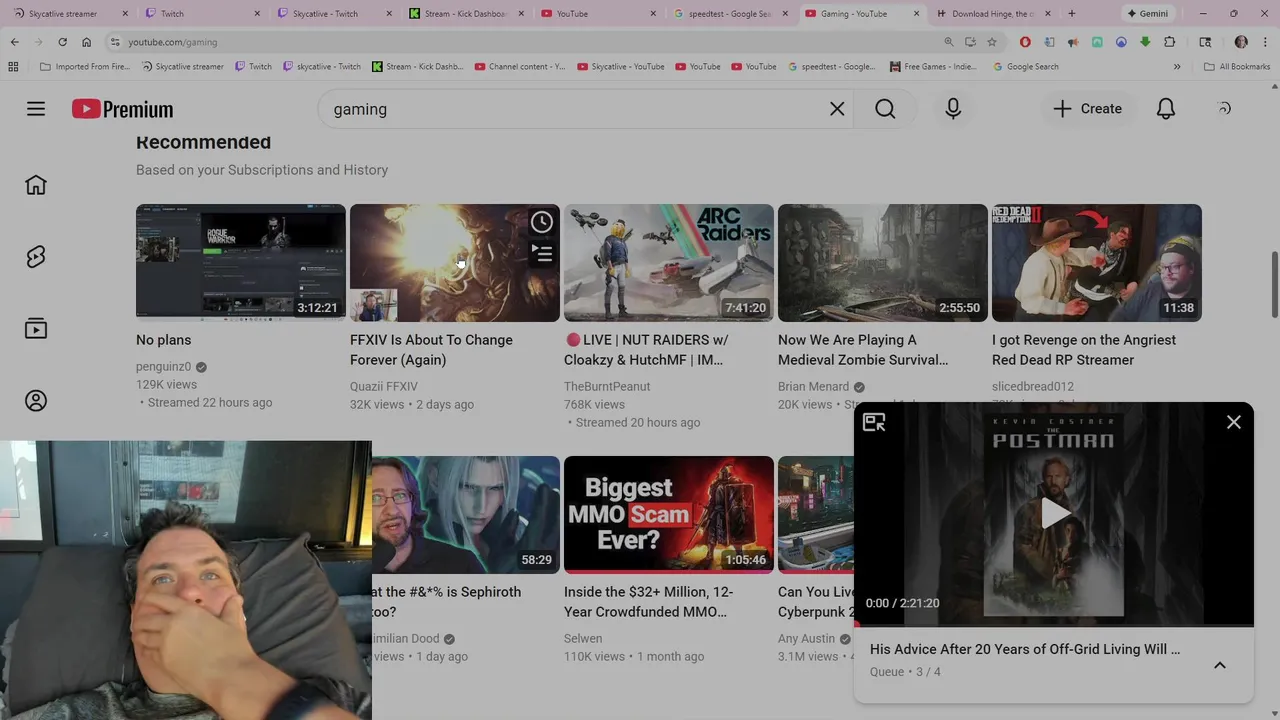Open the ARC Raiders live video thumbnail
Viewport: 1280px width, 720px height.
coord(669,263)
